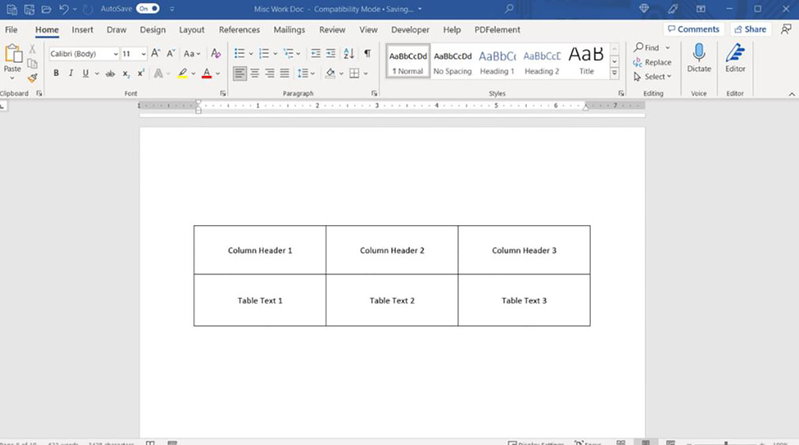The width and height of the screenshot is (799, 445).
Task: Expand the Styles gallery more arrow
Action: [x=615, y=73]
